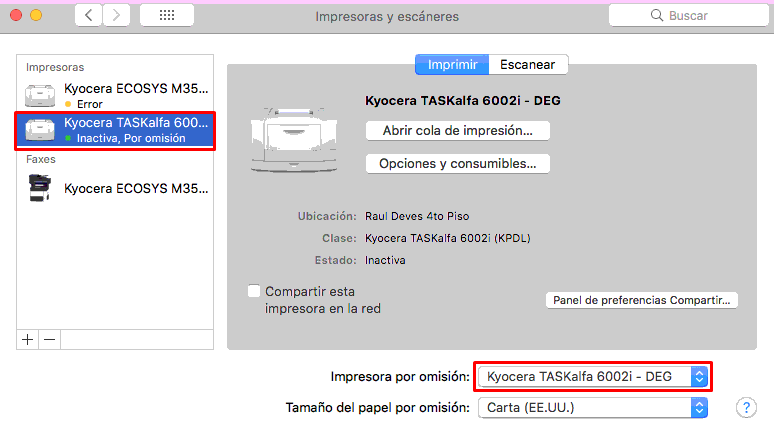Click the 'Impresoras y escáneres' window title

387,17
